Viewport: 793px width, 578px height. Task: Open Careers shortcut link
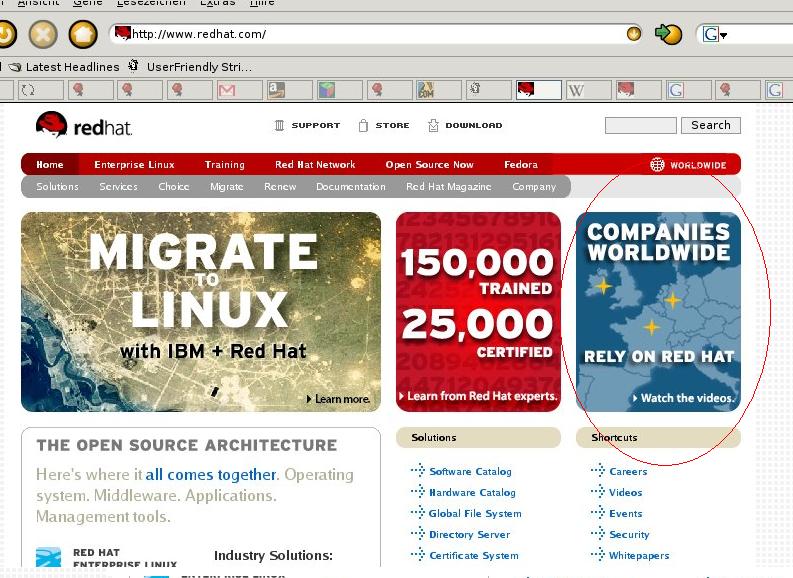click(628, 471)
